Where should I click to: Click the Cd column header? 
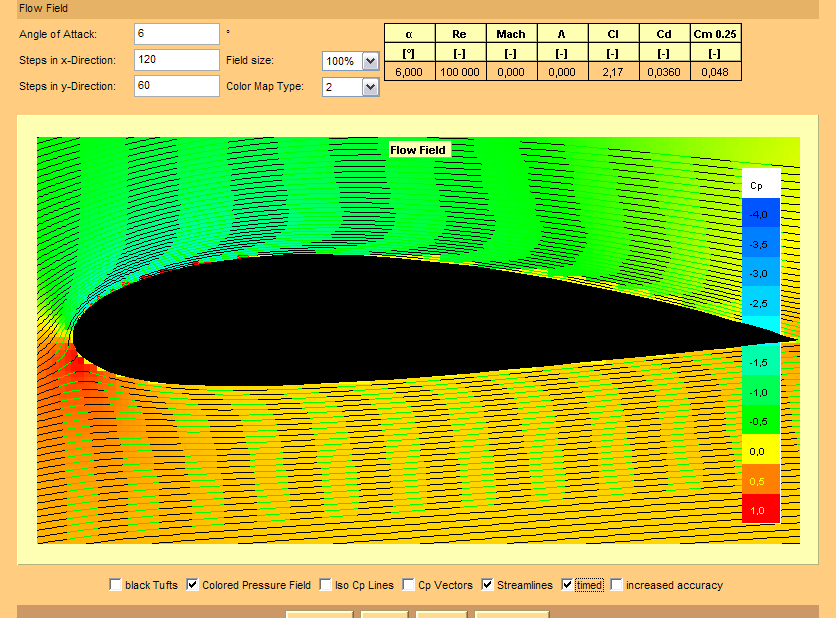(x=663, y=34)
